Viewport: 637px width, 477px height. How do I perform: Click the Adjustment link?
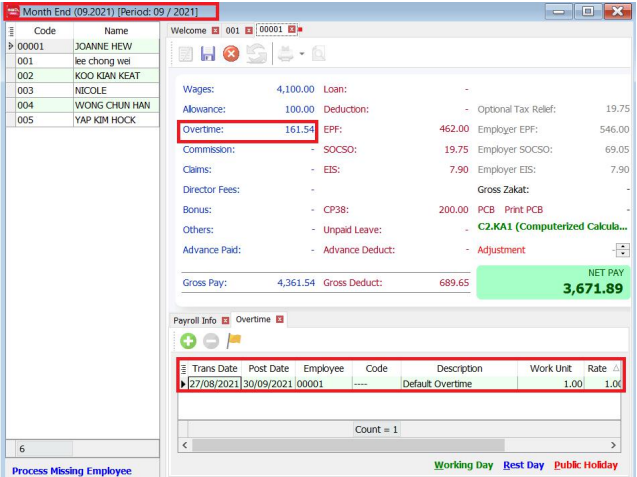point(501,250)
